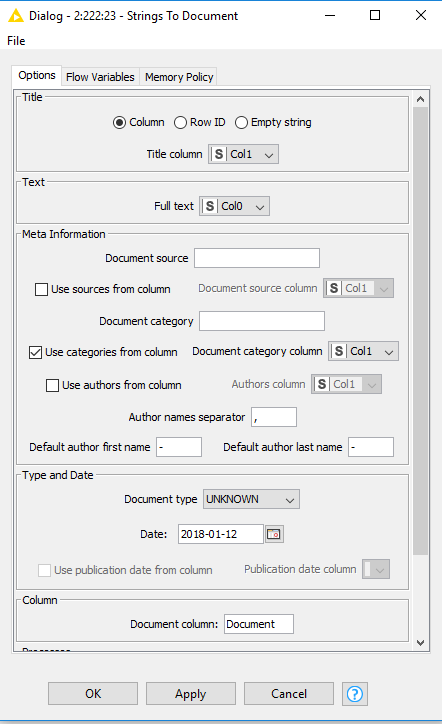Open the date picker calendar icon

pos(274,534)
